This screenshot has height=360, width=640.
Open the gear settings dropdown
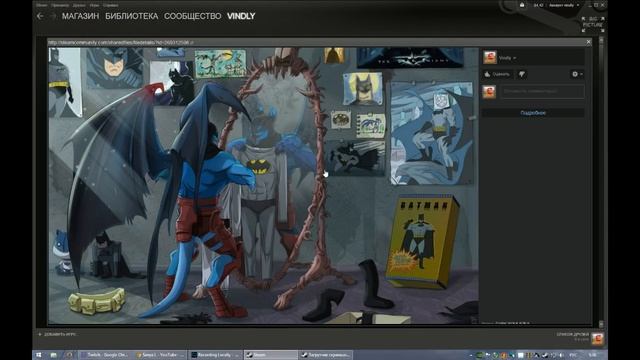[x=577, y=74]
